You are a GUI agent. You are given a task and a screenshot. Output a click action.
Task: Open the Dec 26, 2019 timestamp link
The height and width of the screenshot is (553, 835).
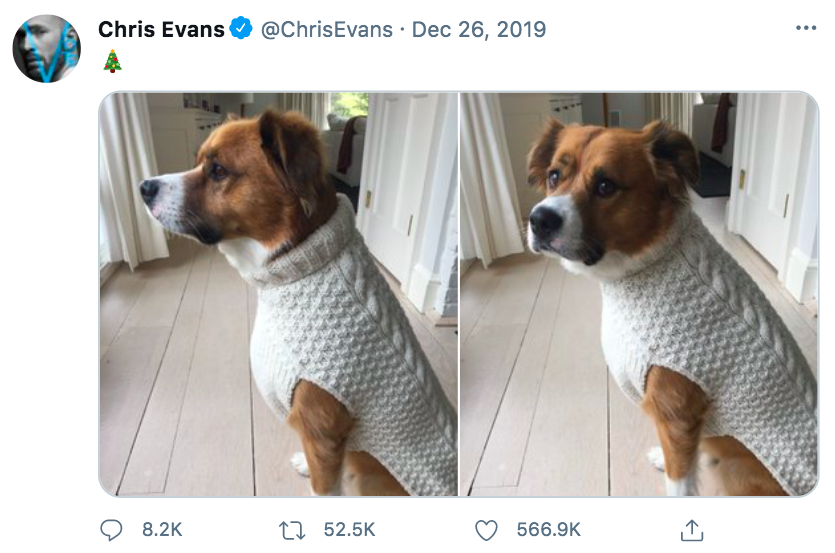pos(479,29)
